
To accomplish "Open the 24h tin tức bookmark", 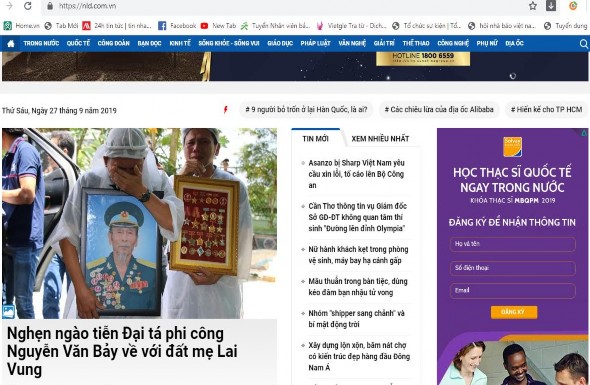I will click(x=117, y=26).
